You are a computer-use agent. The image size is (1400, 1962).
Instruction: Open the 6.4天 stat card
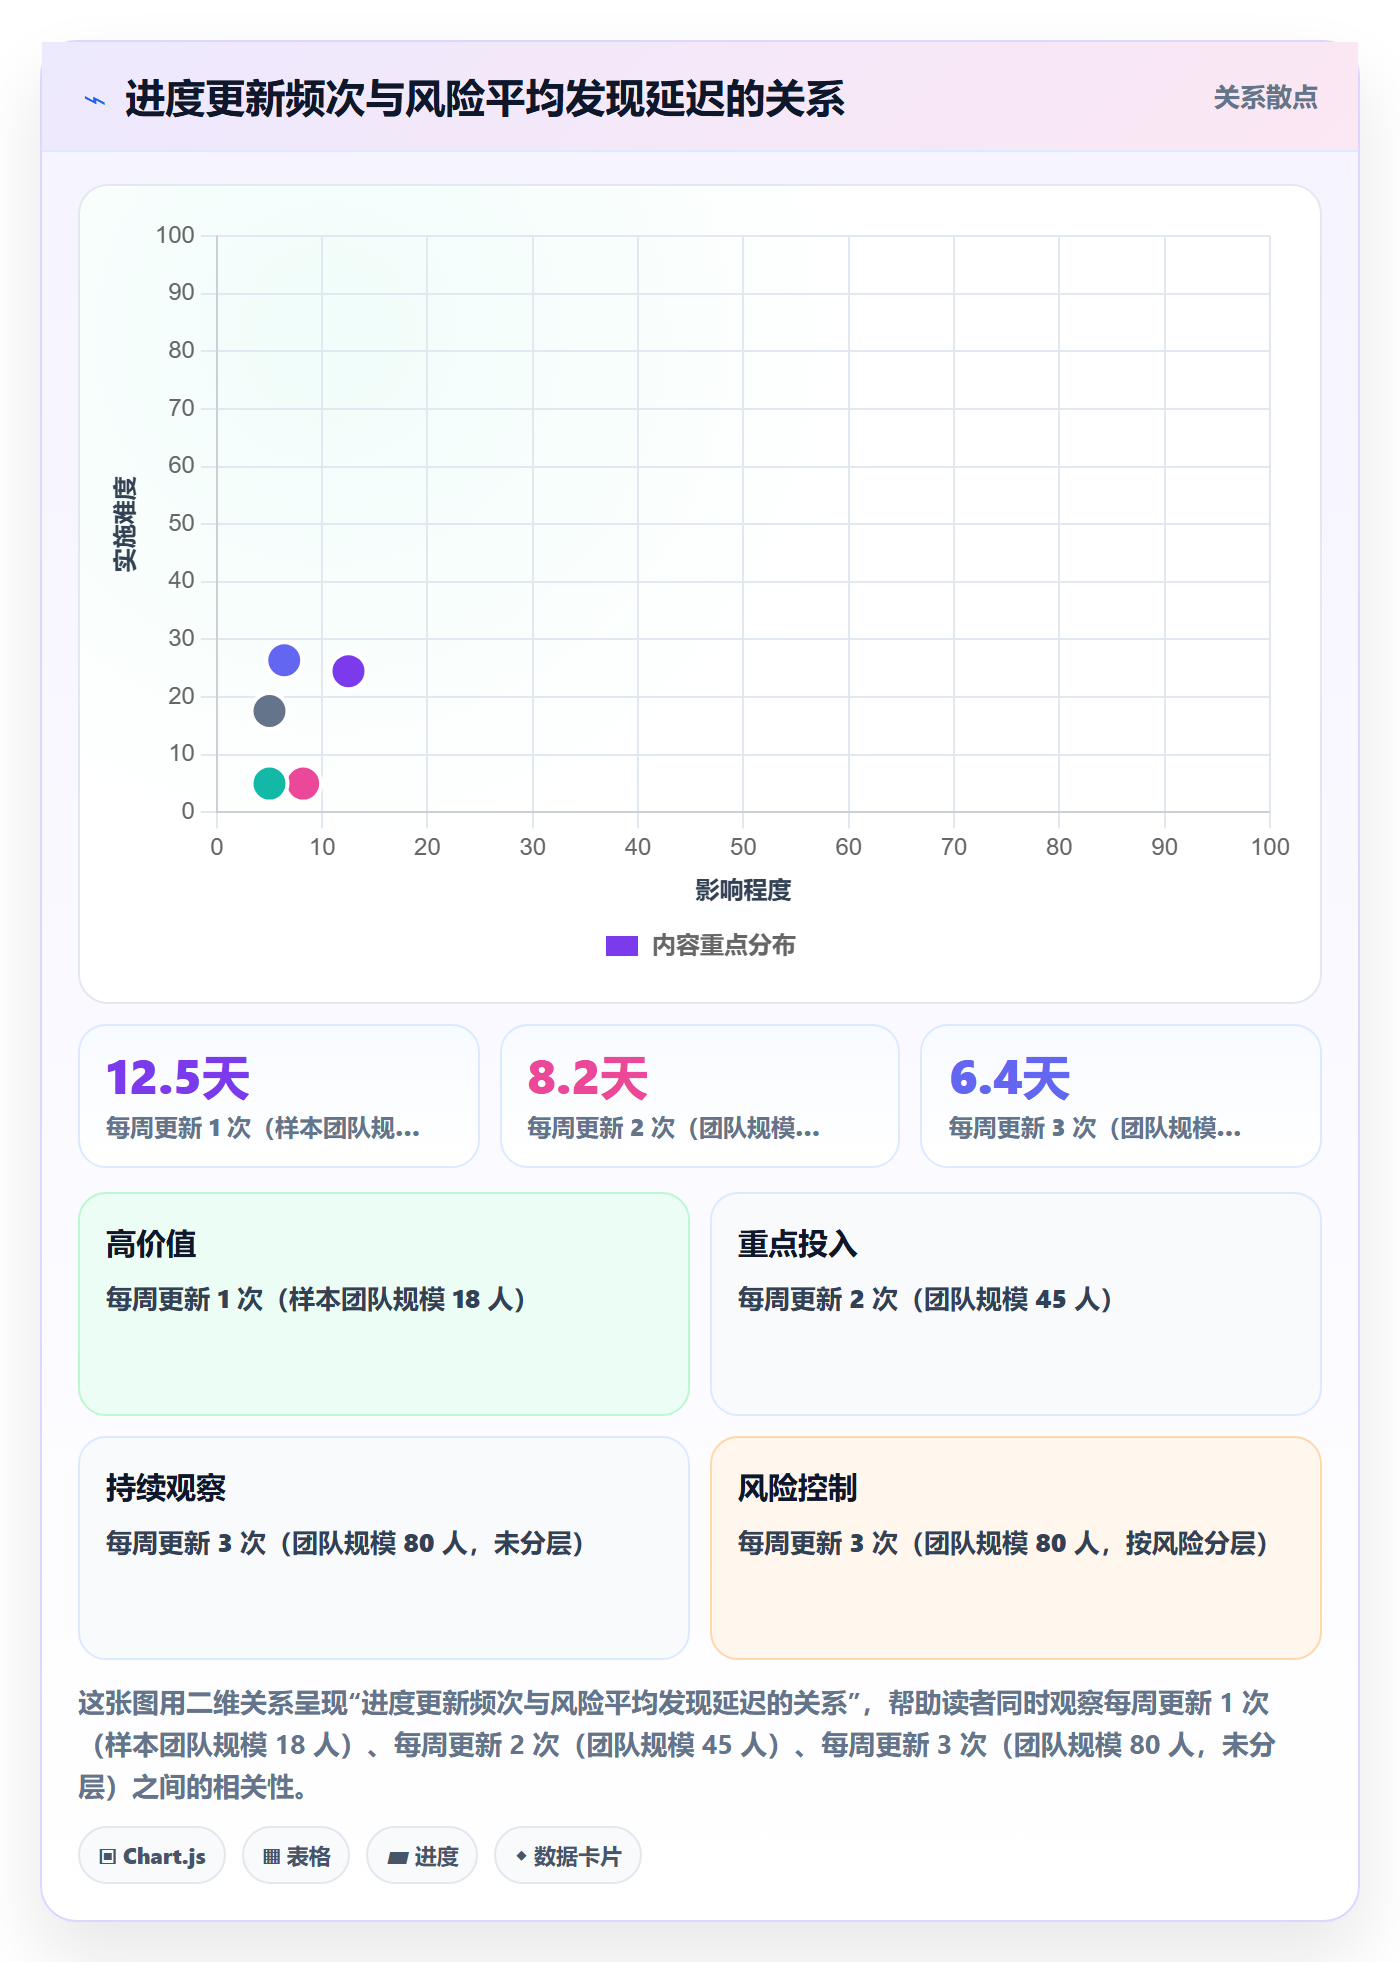click(x=1121, y=1096)
